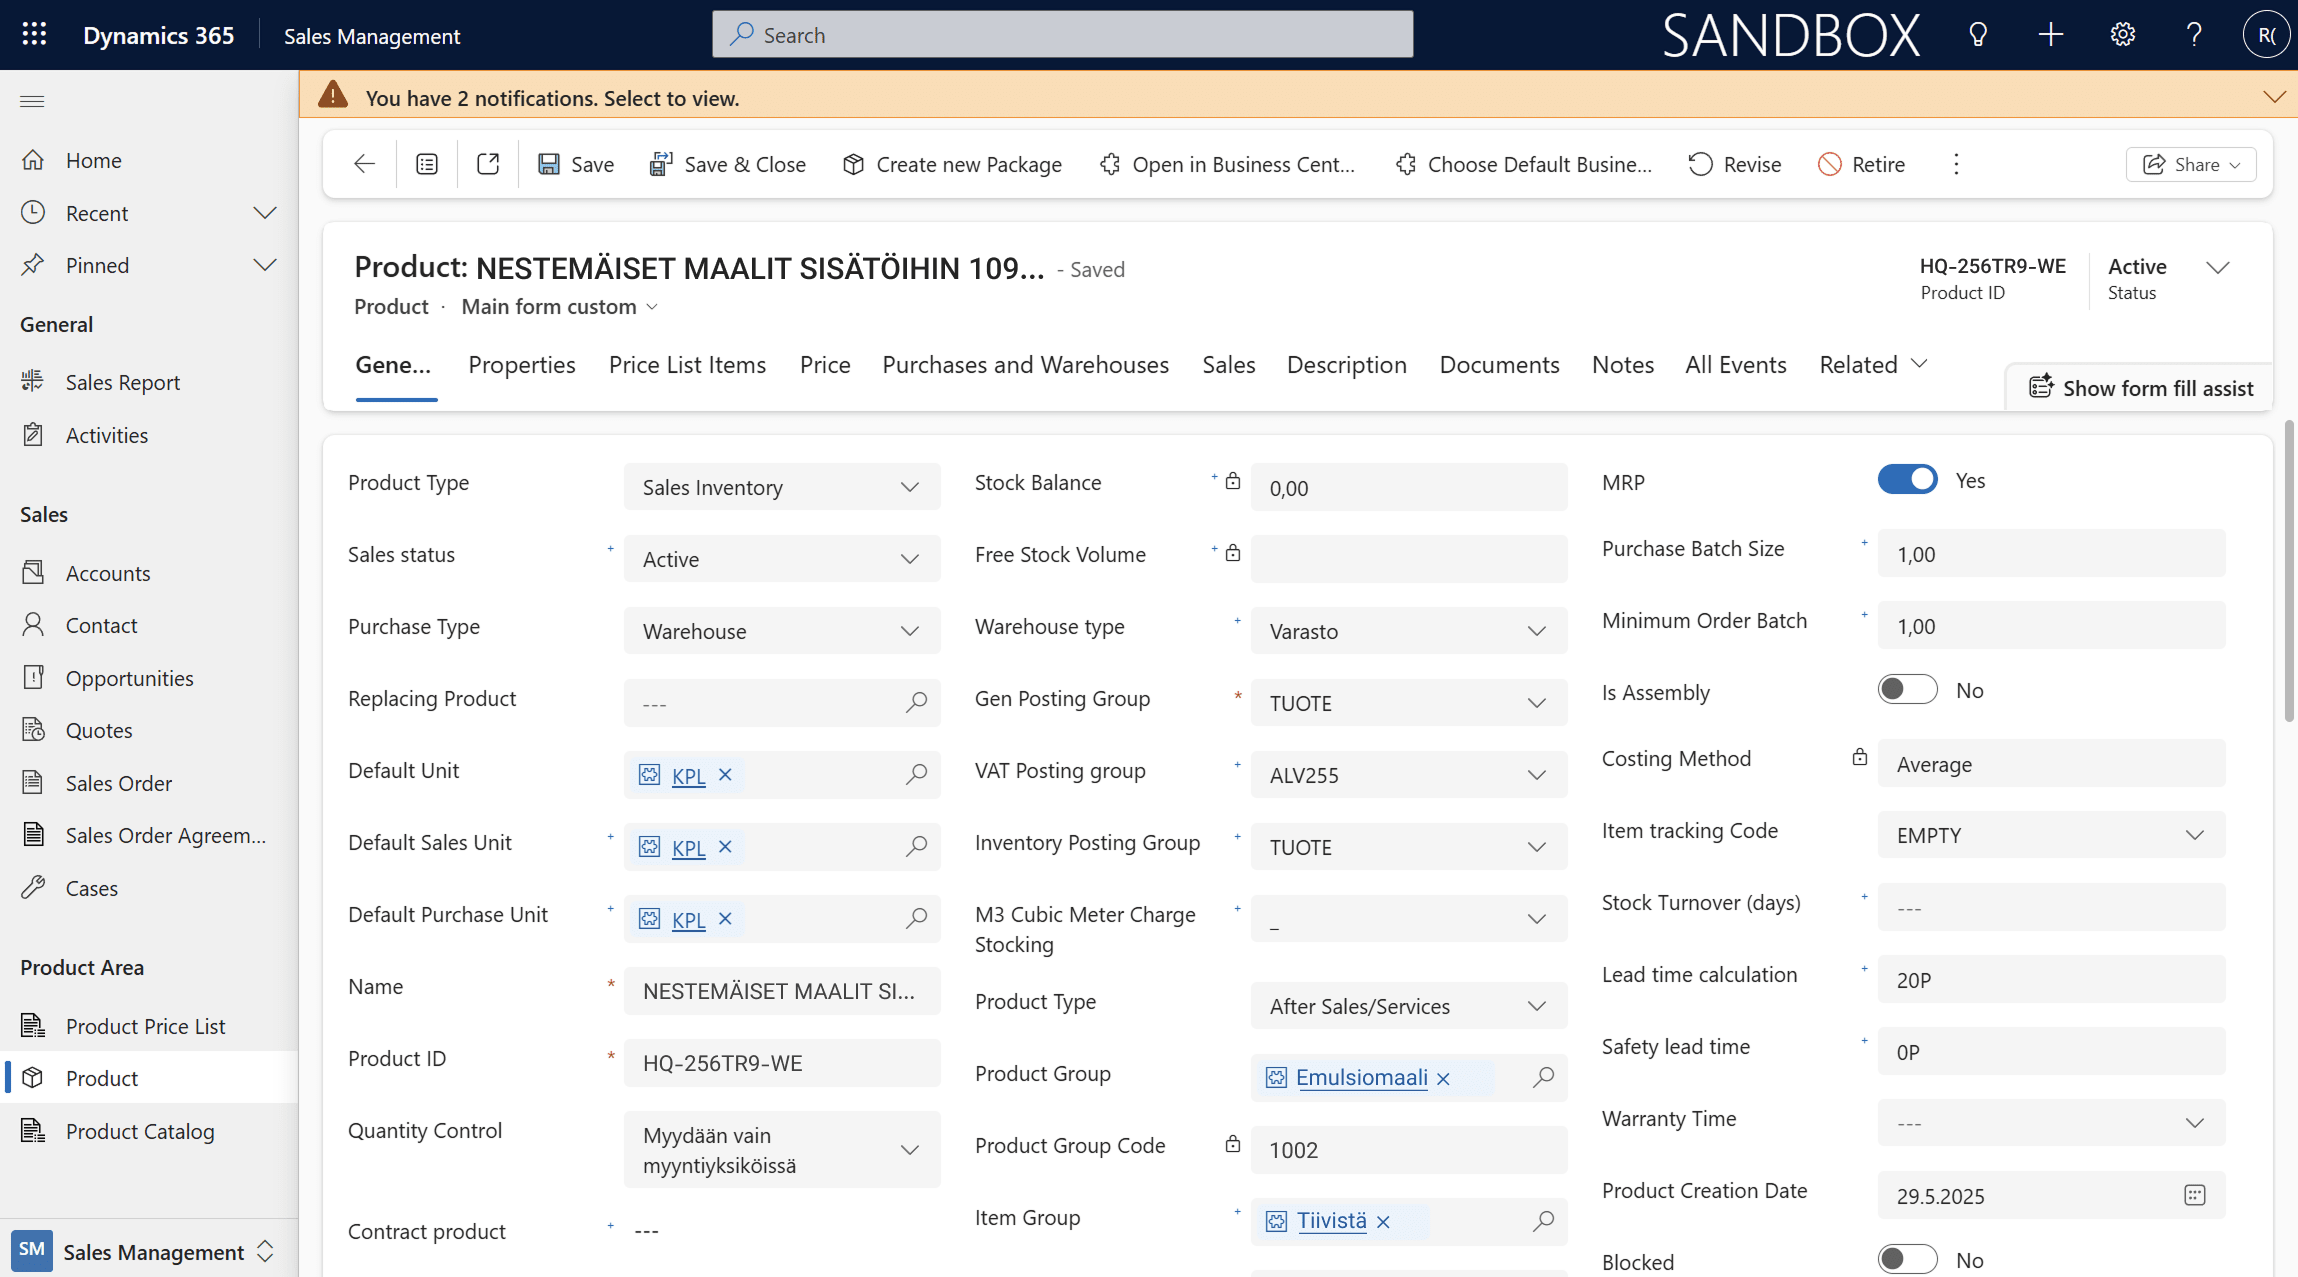This screenshot has height=1277, width=2298.
Task: Toggle the Is Assembly switch
Action: (1907, 690)
